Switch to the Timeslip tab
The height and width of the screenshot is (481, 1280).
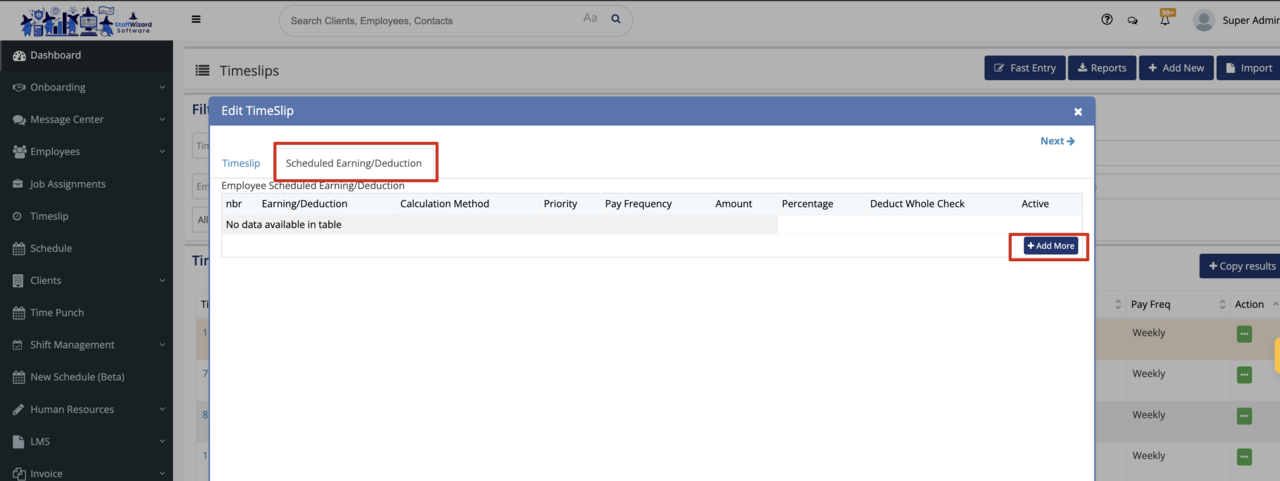[x=241, y=163]
